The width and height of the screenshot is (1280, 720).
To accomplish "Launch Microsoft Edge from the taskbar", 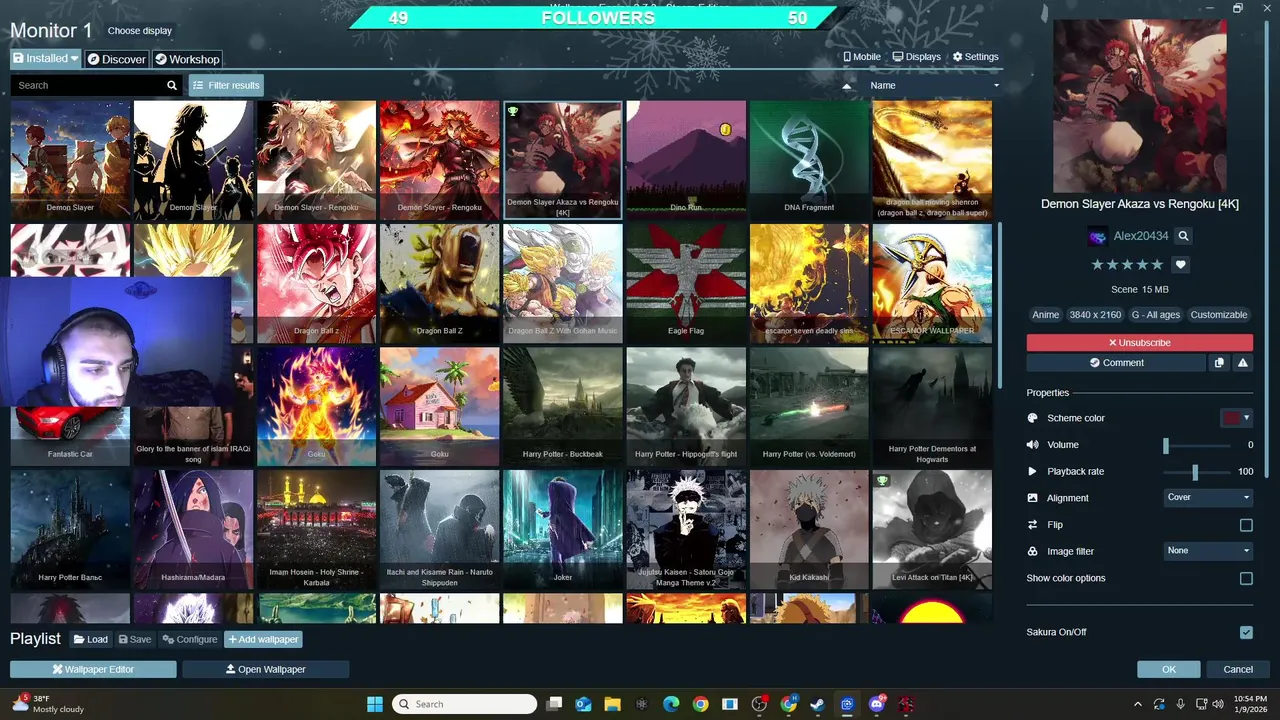I will (671, 704).
